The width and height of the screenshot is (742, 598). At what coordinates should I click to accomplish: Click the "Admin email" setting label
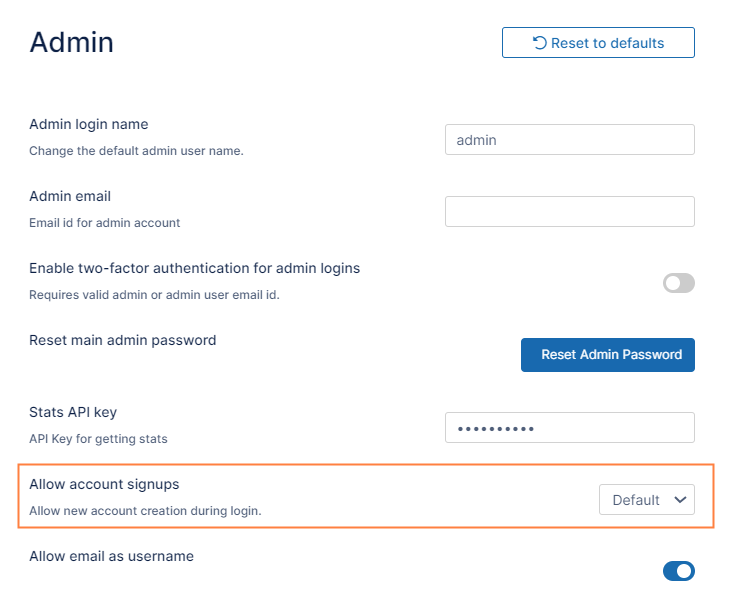[x=70, y=197]
